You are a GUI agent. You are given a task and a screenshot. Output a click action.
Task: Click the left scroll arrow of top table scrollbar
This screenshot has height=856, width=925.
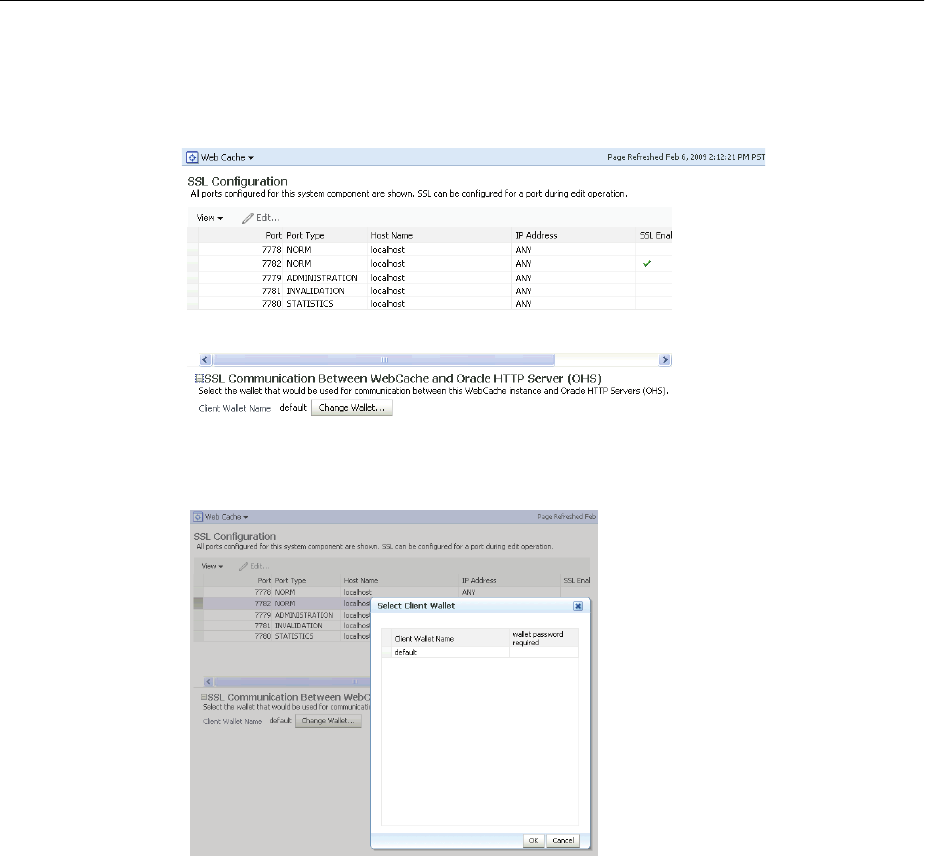point(205,360)
